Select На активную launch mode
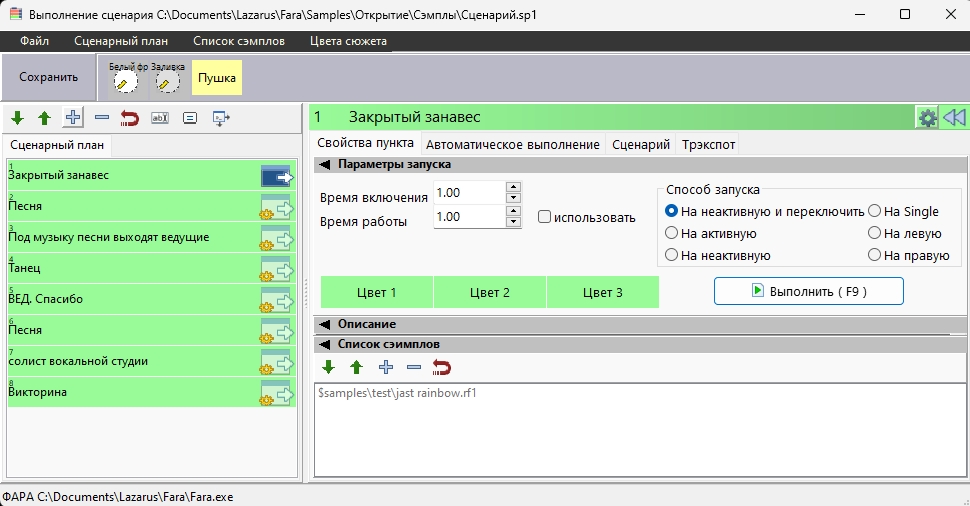This screenshot has height=506, width=970. (x=671, y=233)
